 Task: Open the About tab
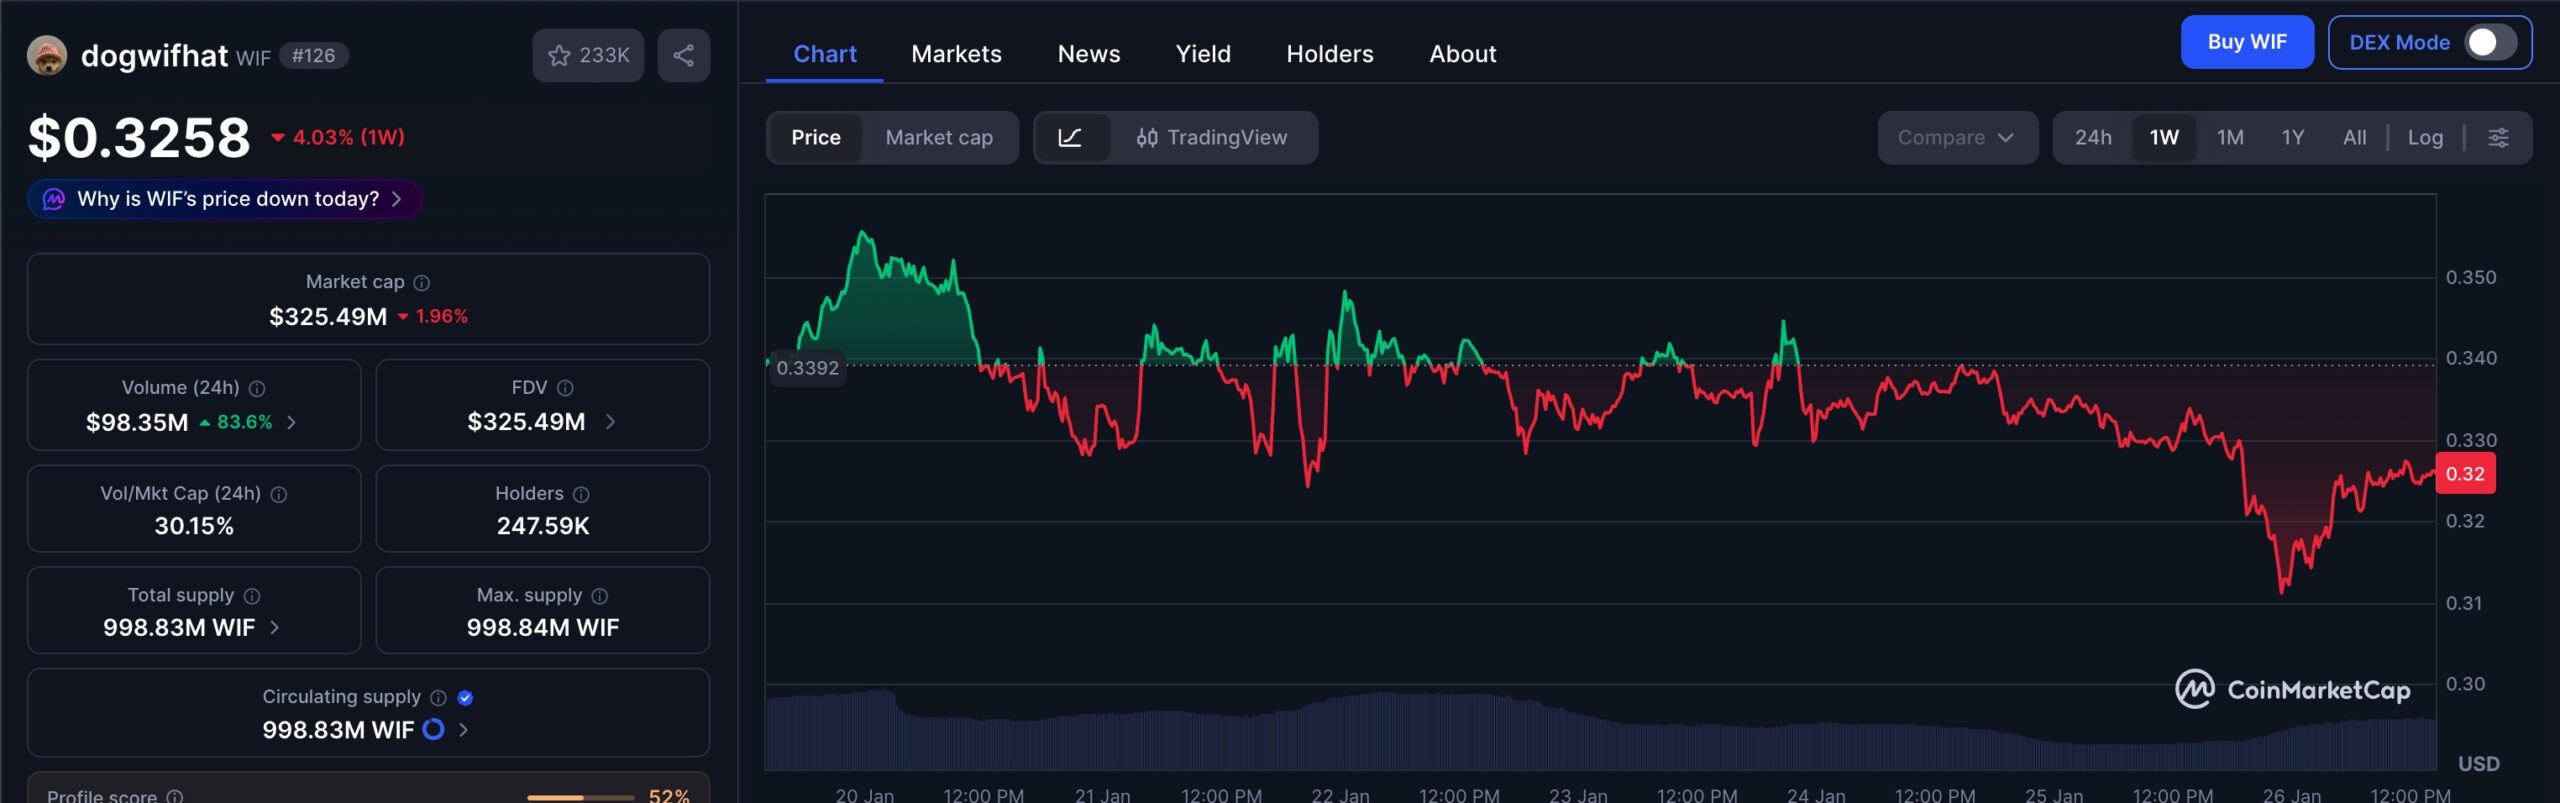(x=1463, y=54)
